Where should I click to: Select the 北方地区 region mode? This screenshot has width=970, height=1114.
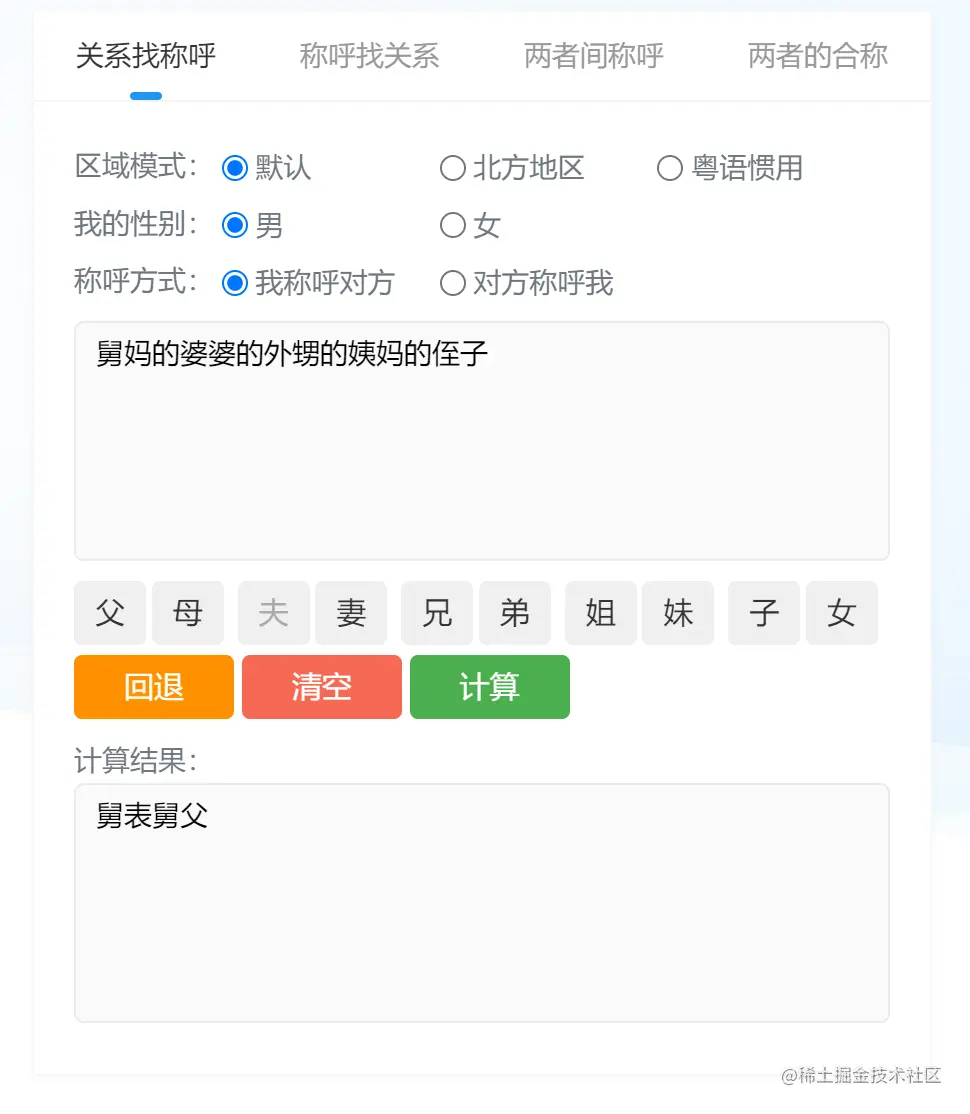[x=512, y=168]
